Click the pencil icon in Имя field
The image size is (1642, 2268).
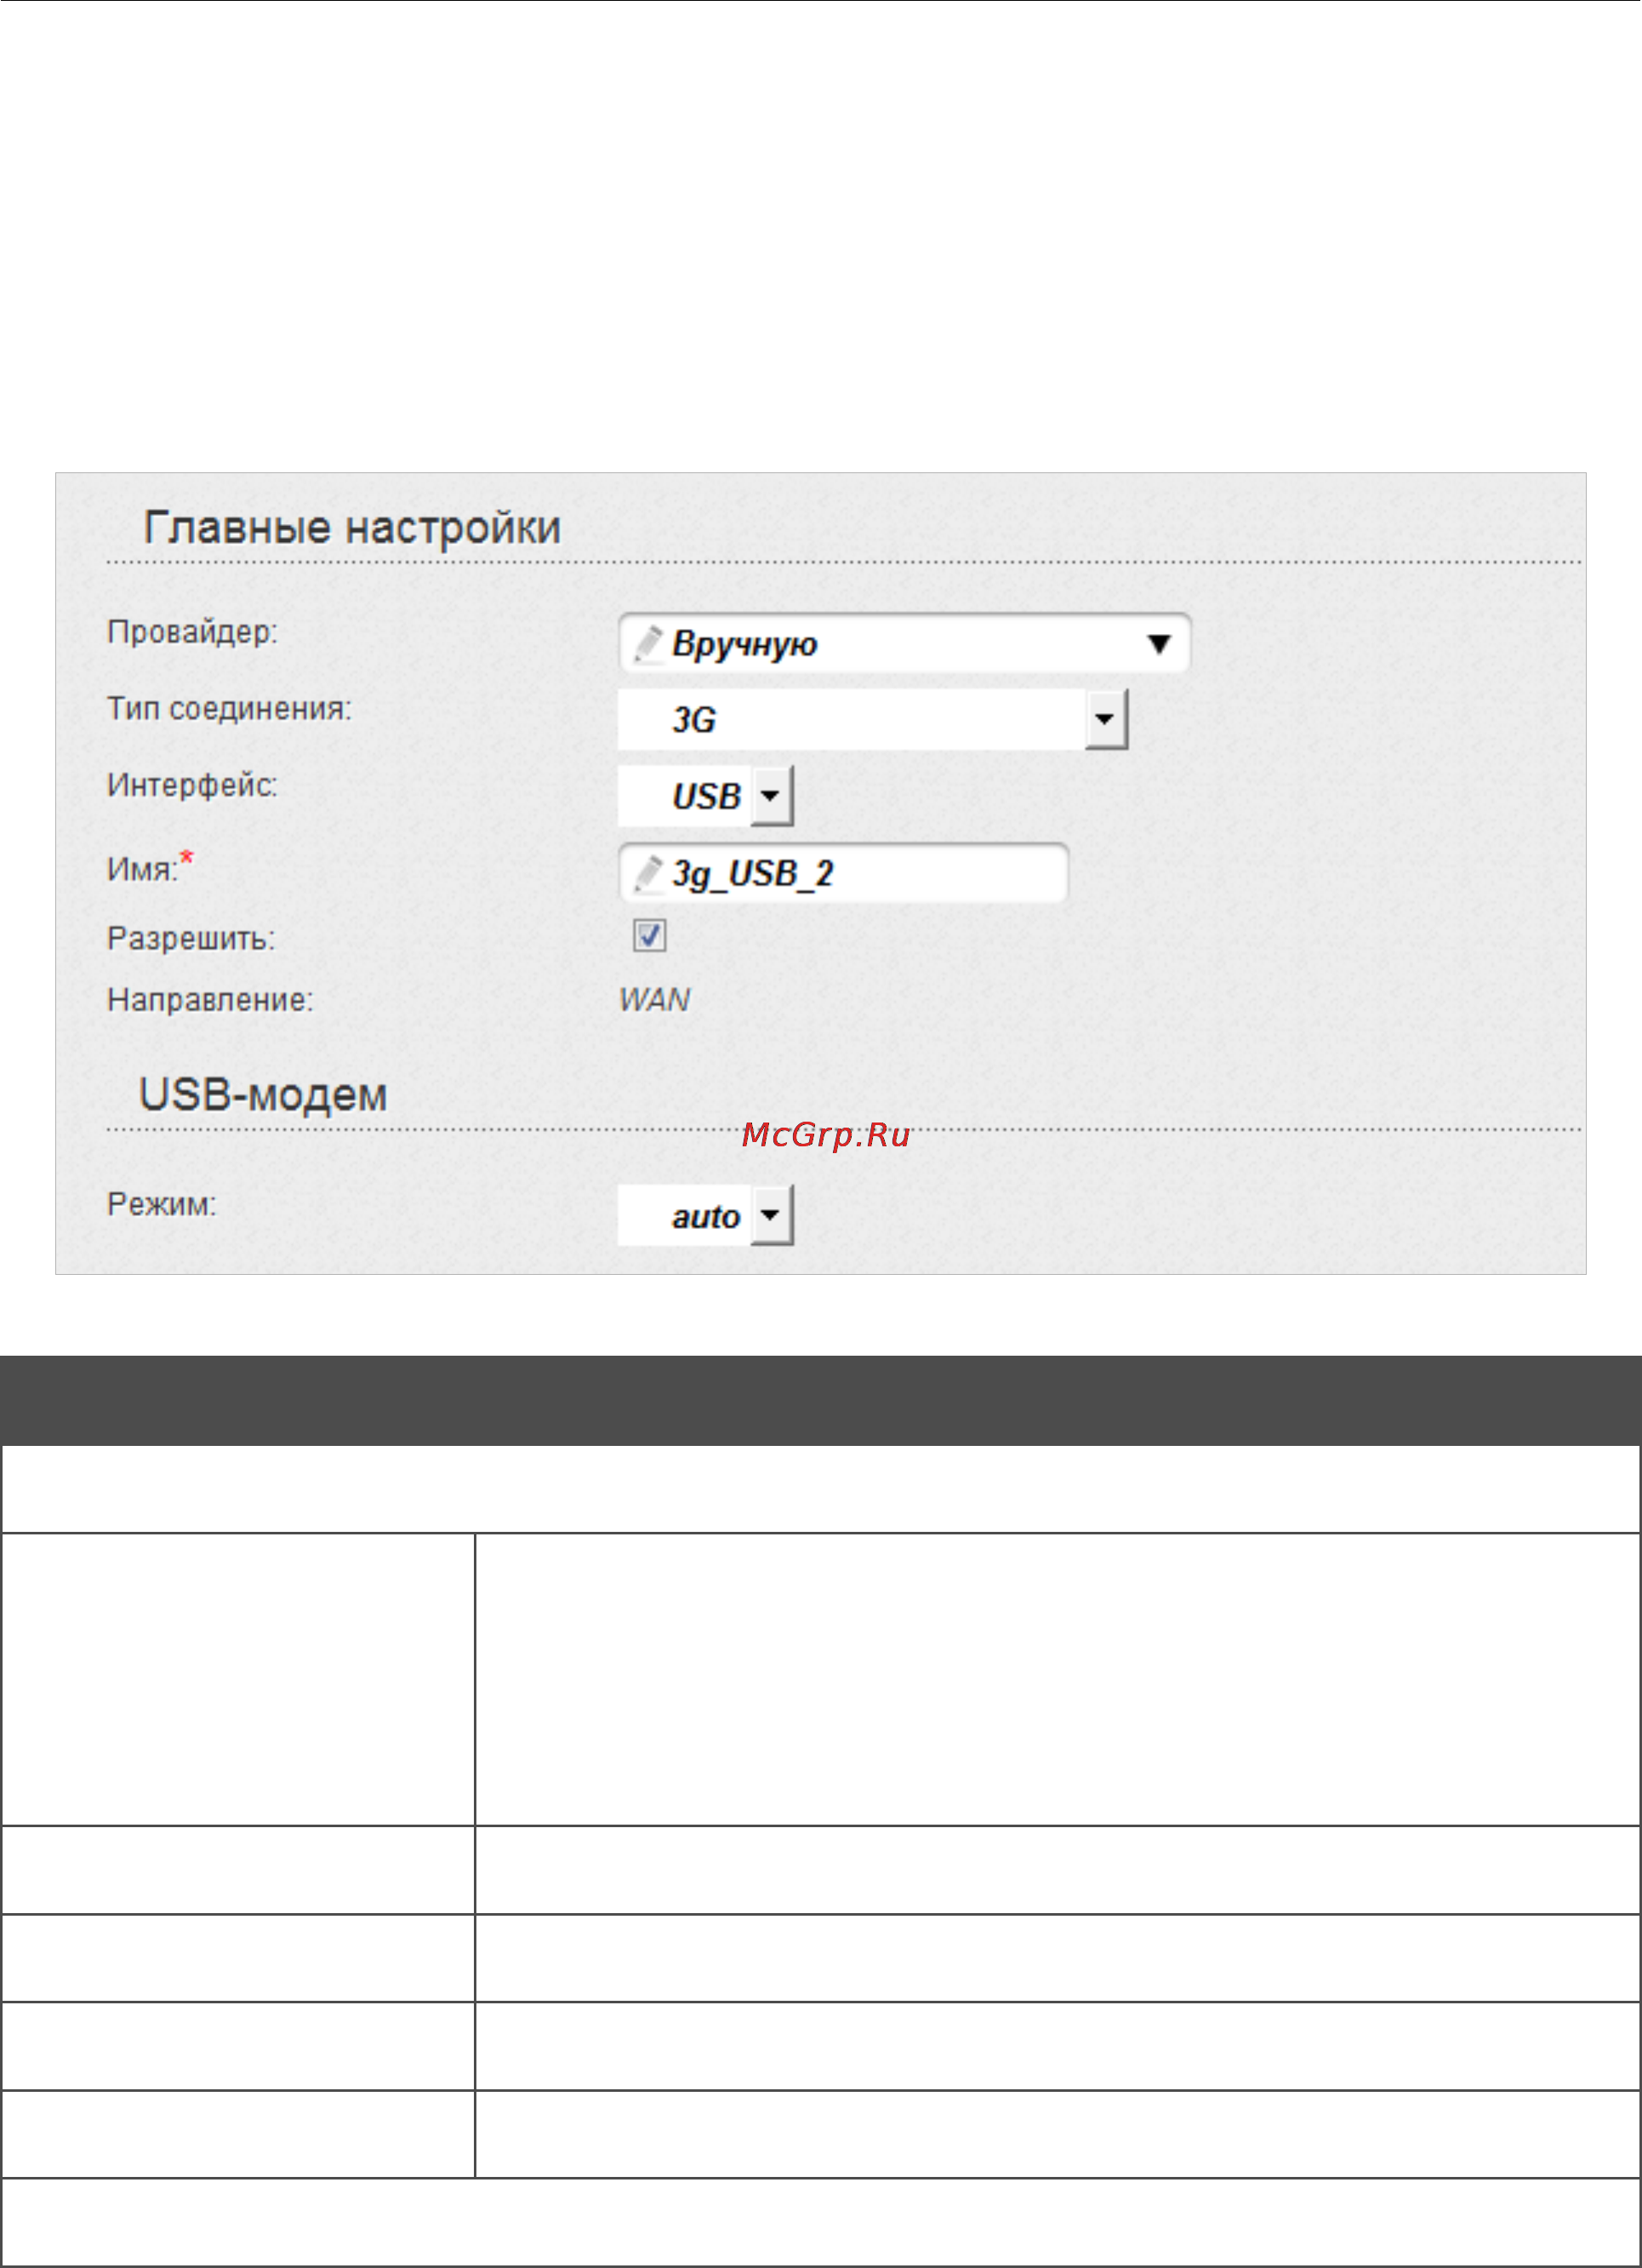click(649, 873)
